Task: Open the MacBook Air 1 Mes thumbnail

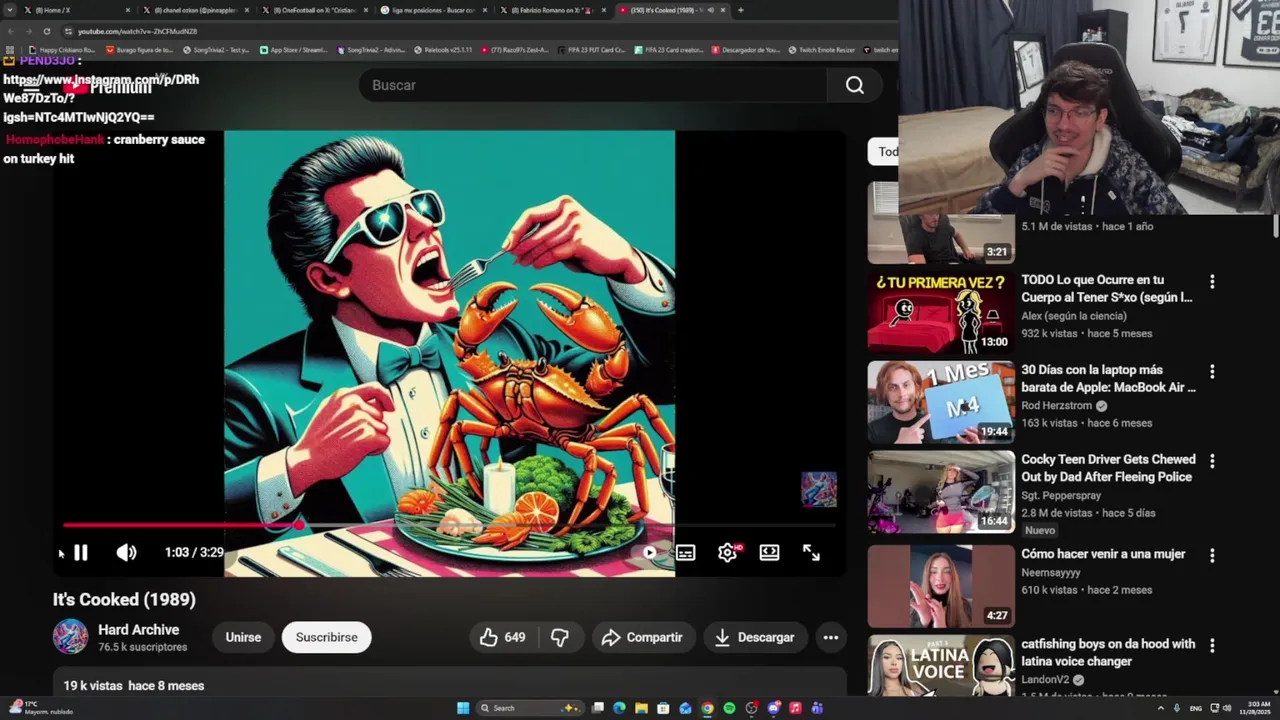Action: click(941, 402)
